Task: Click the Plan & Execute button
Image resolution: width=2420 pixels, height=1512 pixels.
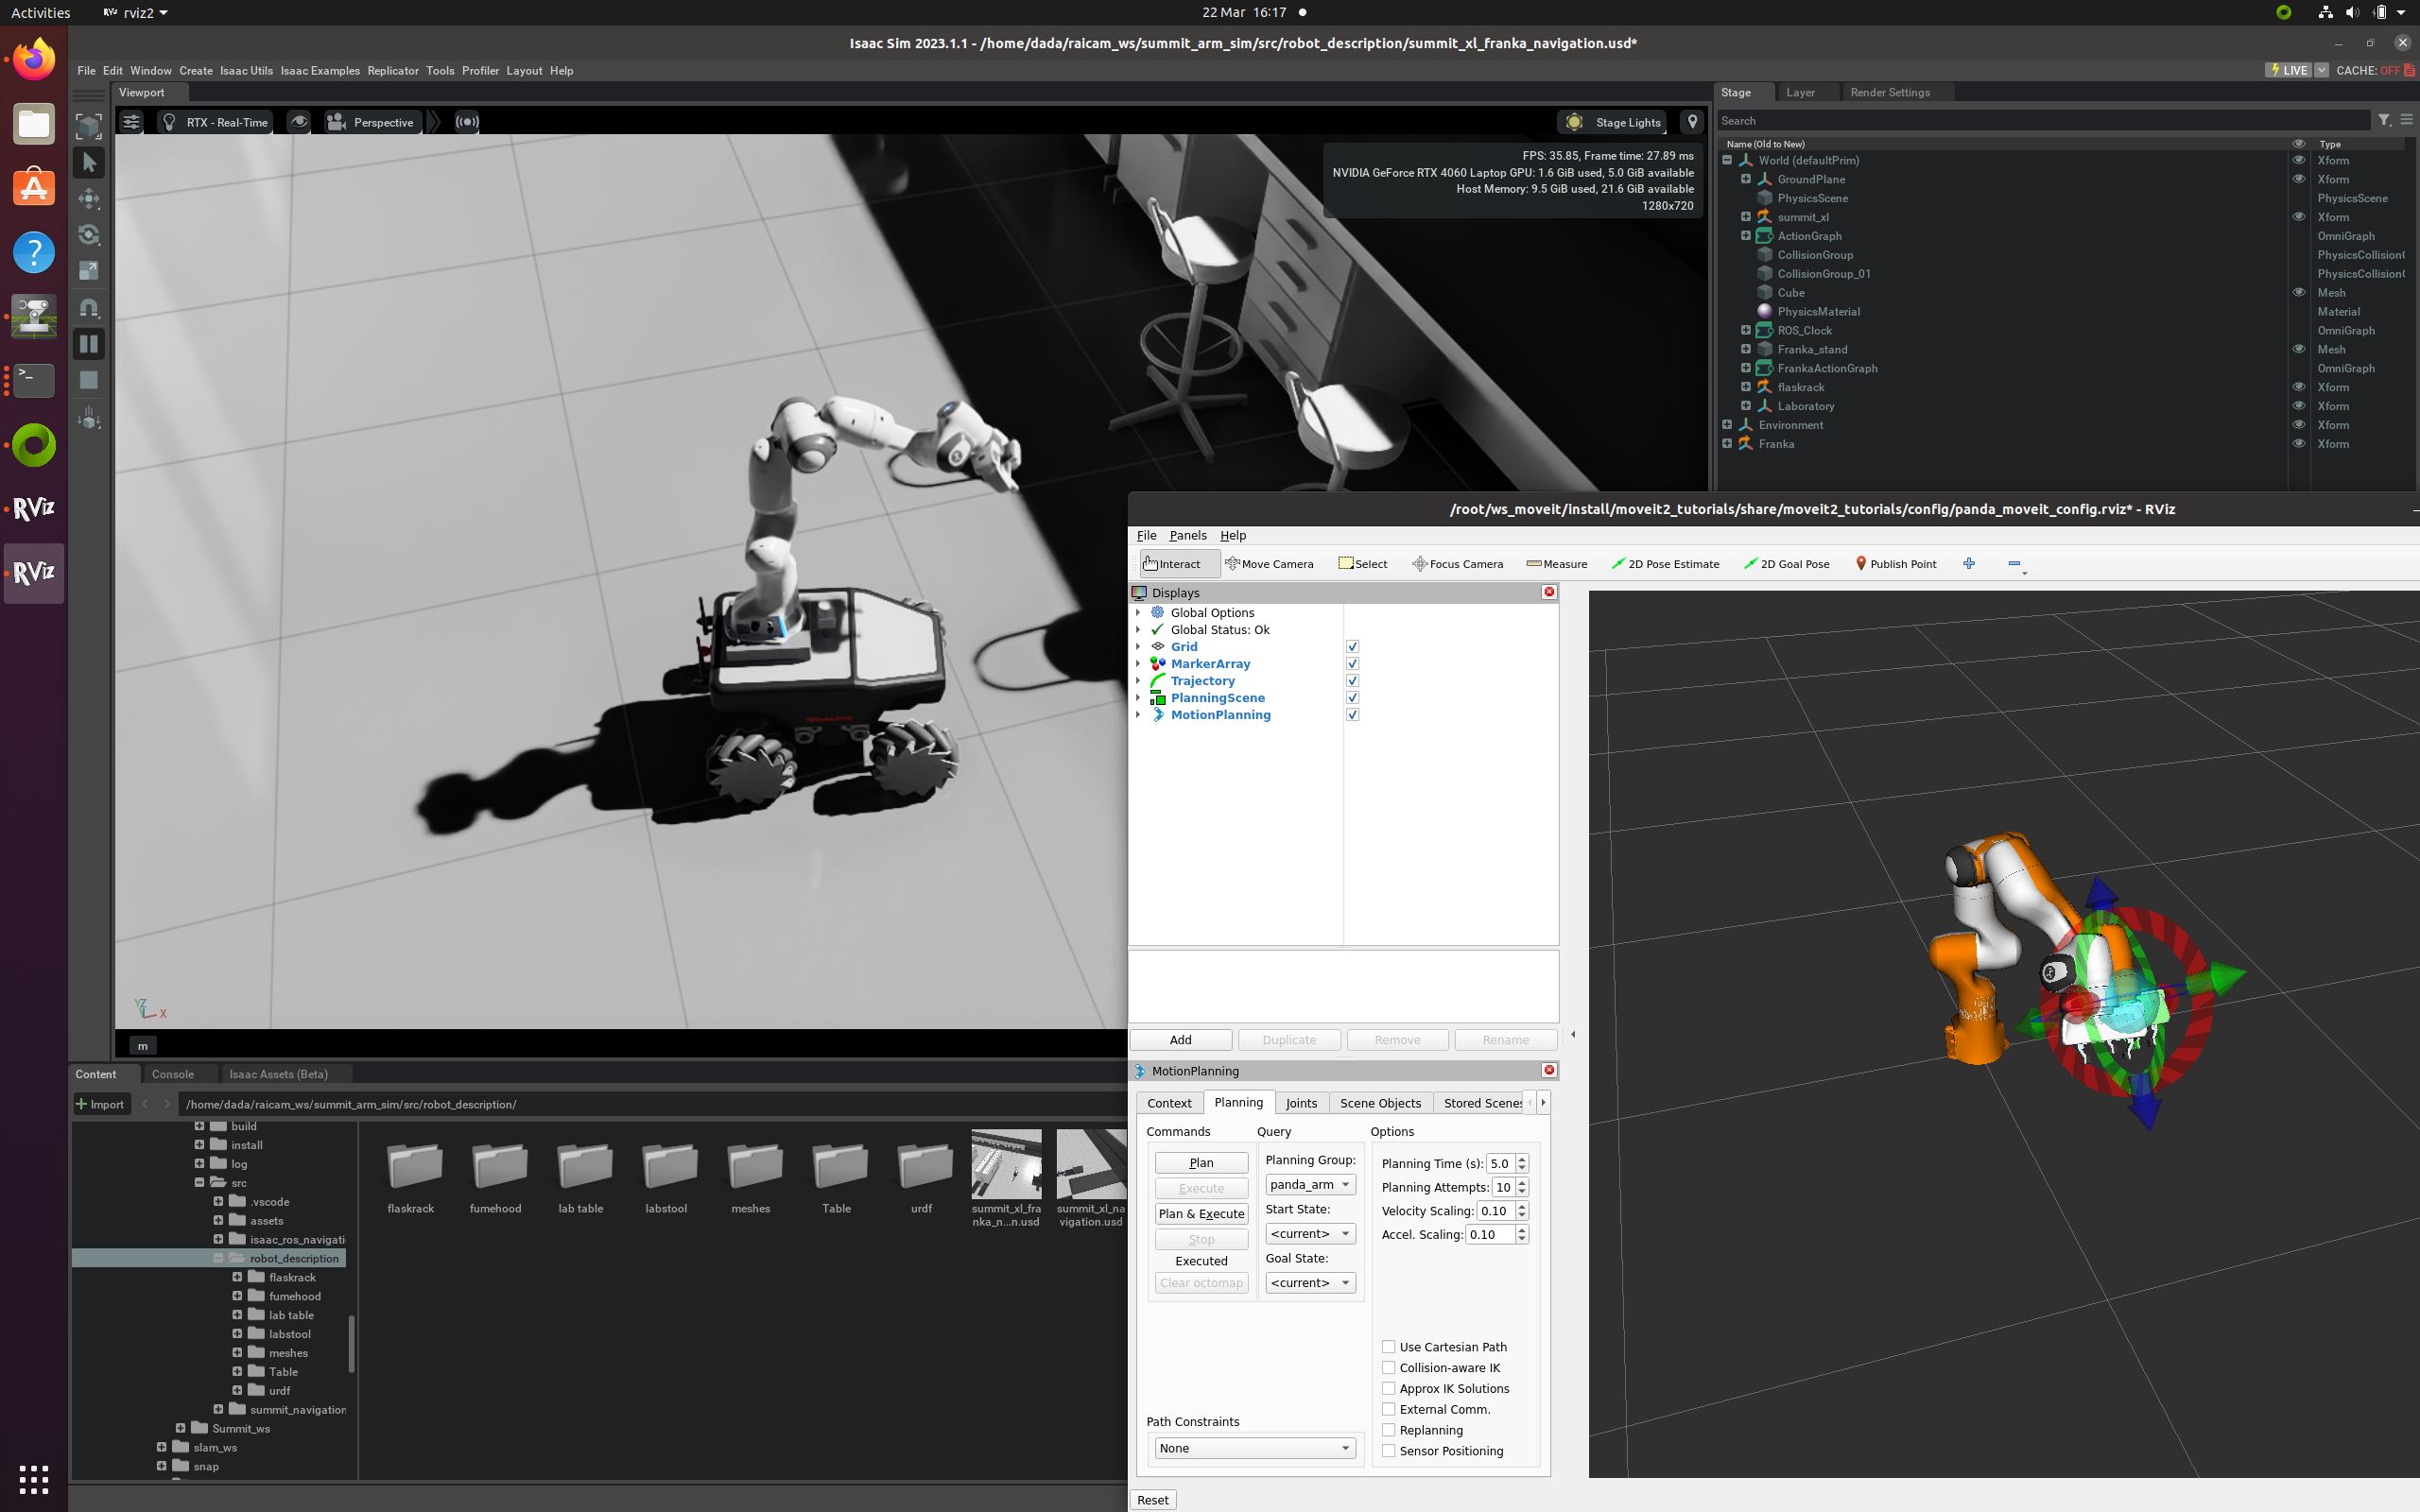Action: coord(1201,1214)
